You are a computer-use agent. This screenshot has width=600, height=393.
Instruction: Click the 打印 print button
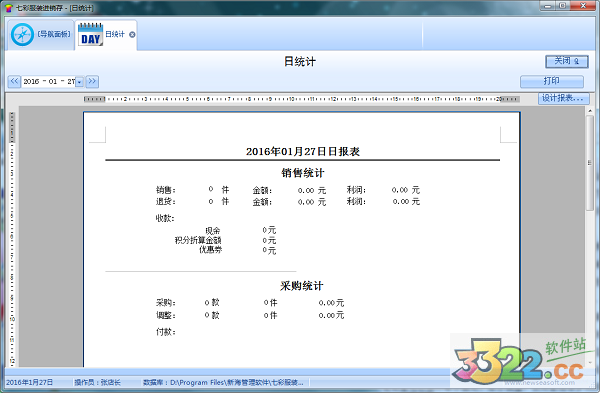point(552,81)
